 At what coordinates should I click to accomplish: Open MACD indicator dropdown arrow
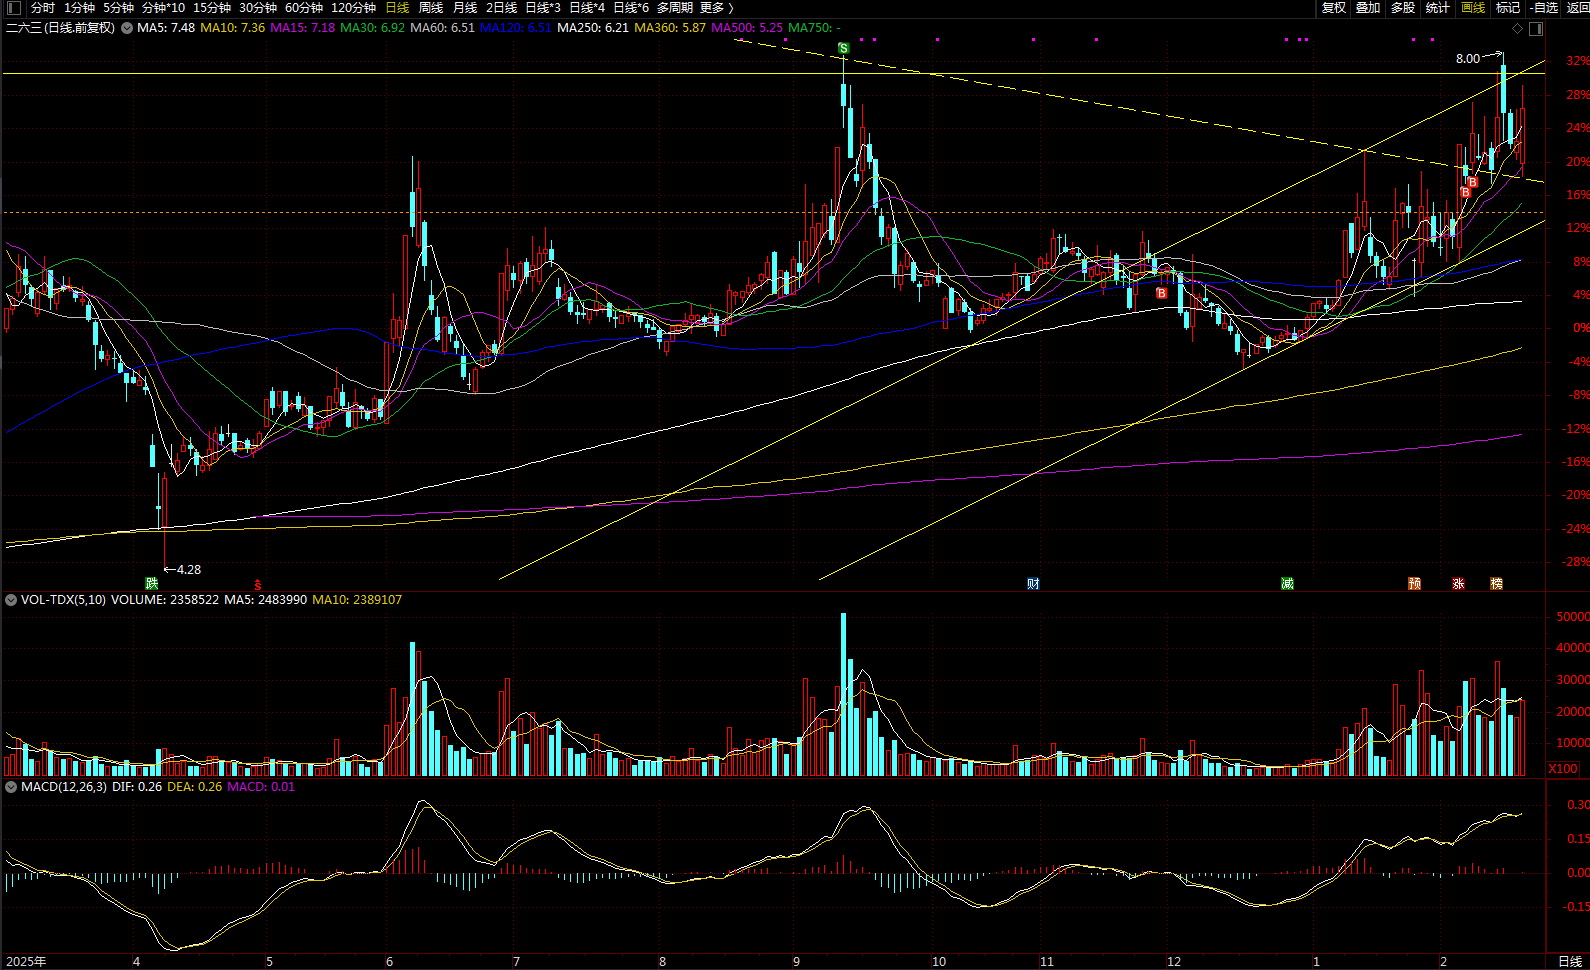coord(11,787)
